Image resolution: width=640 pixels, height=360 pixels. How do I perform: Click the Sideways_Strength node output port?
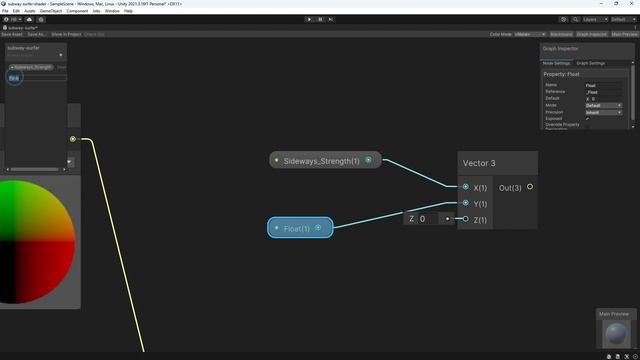[368, 160]
